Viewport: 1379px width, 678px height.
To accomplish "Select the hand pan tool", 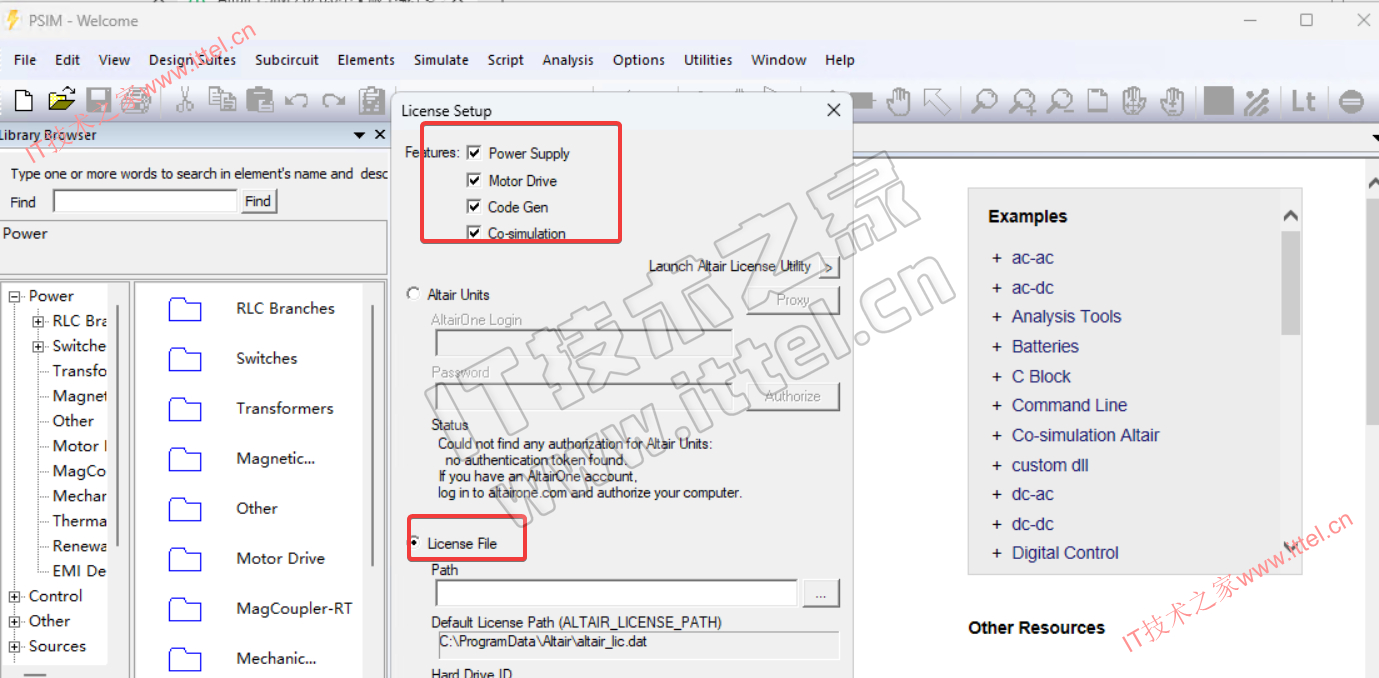I will pyautogui.click(x=900, y=101).
